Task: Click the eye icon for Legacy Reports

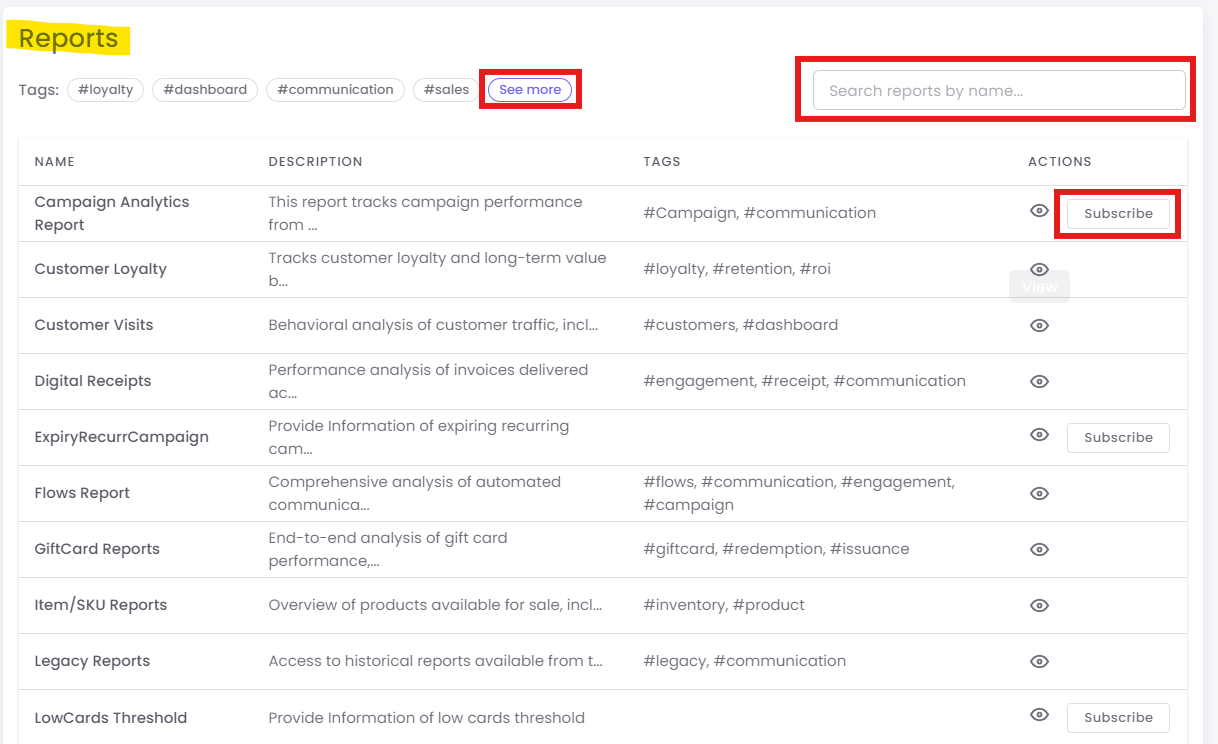Action: point(1039,661)
